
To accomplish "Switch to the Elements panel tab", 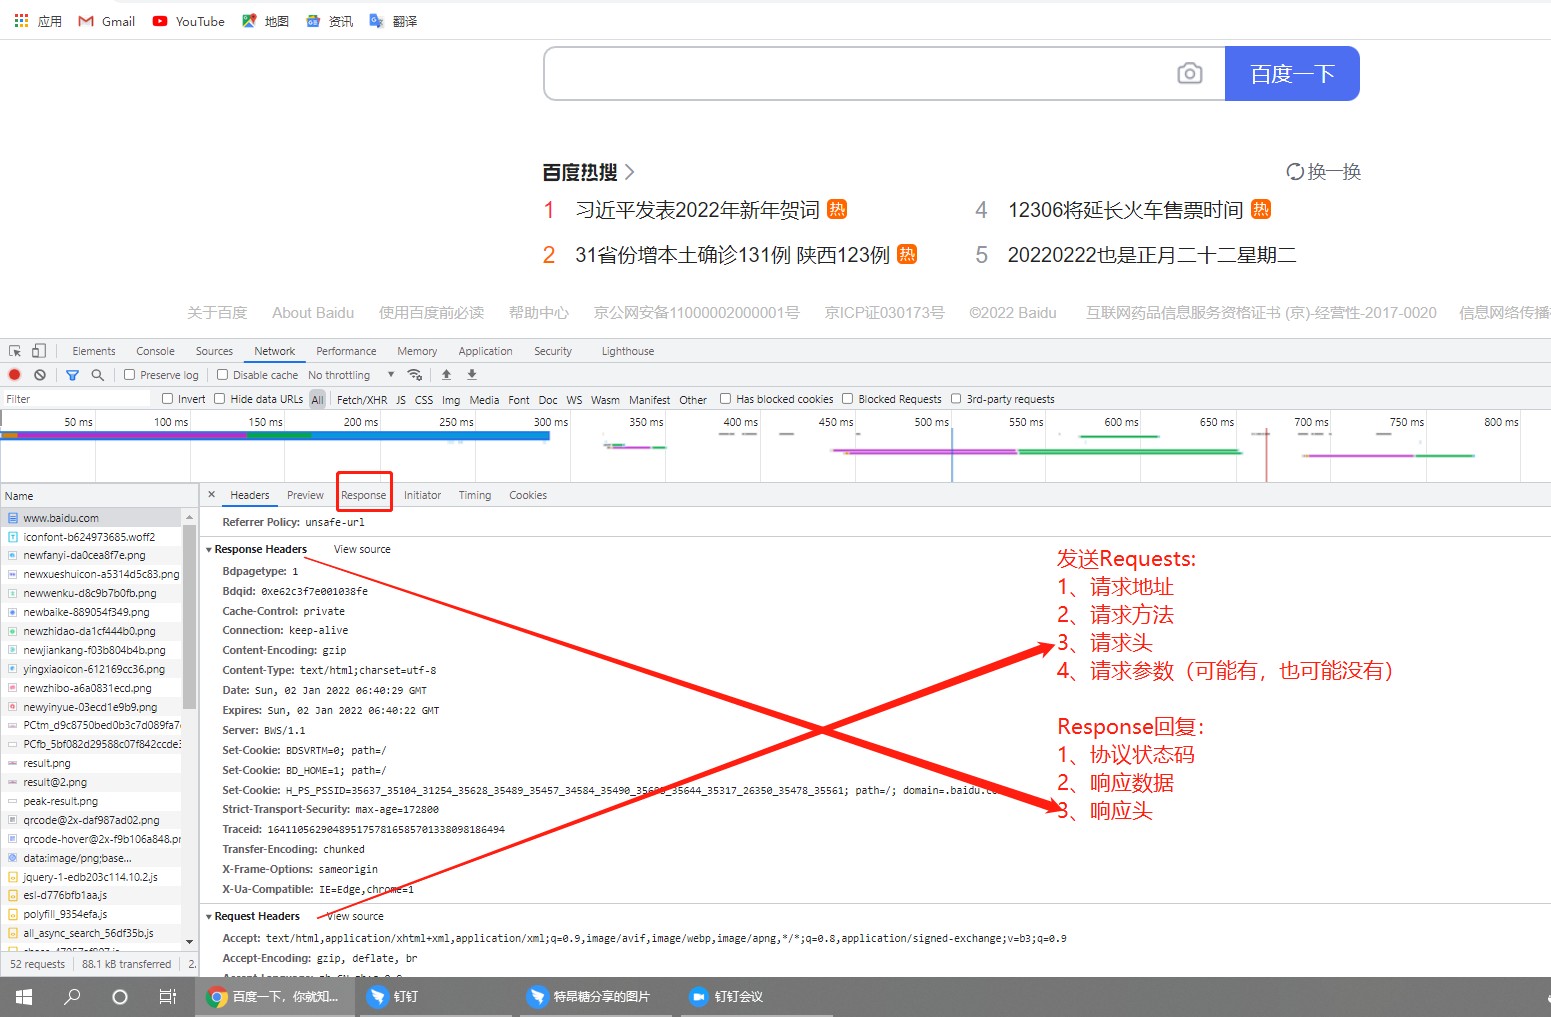I will point(94,351).
